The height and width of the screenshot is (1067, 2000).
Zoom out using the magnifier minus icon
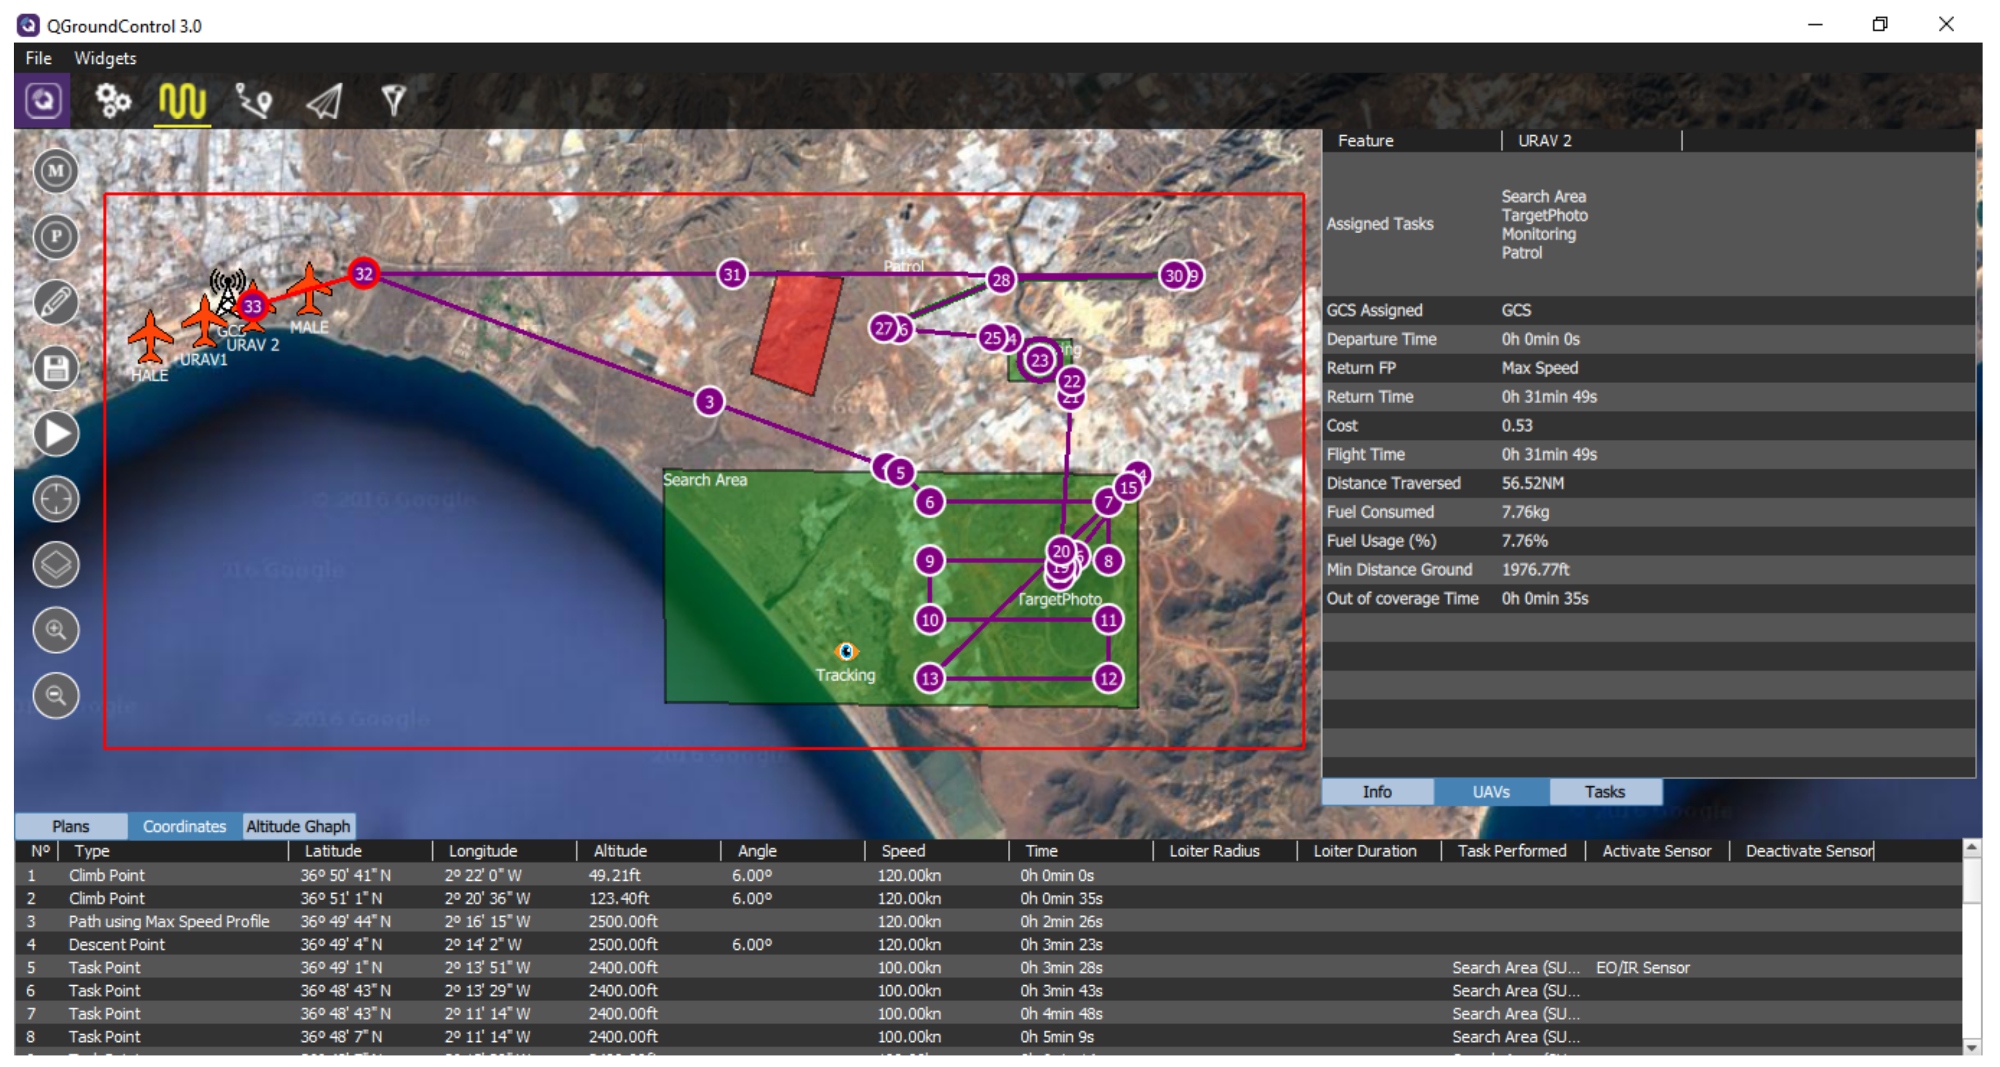point(56,696)
